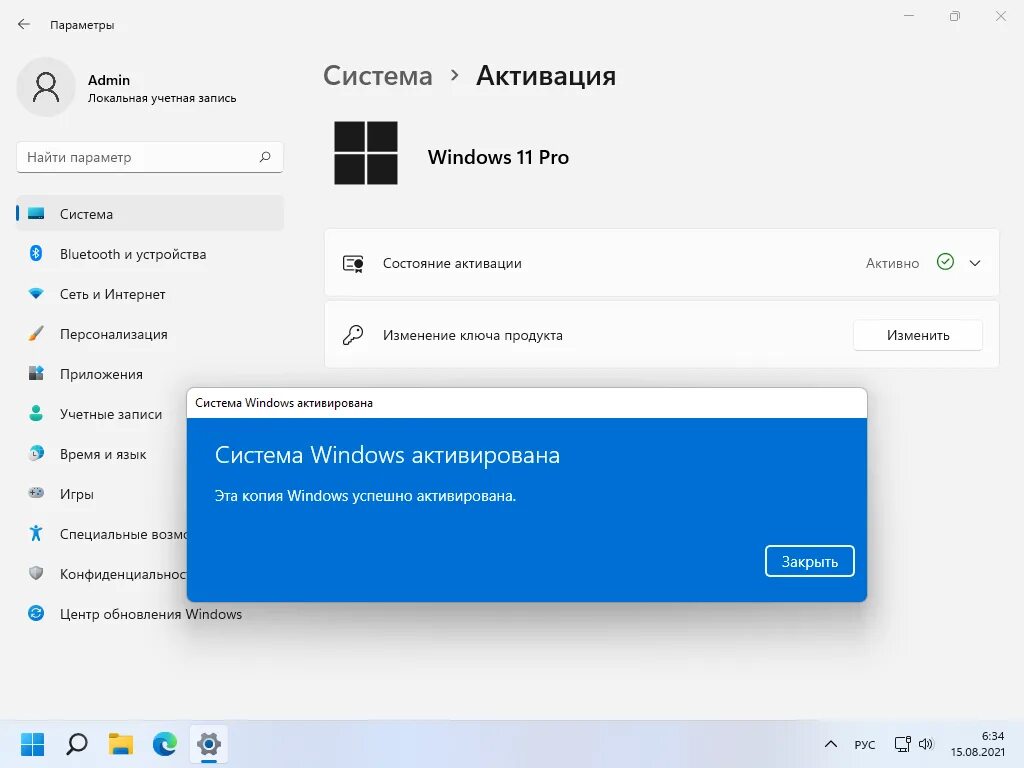The image size is (1024, 768).
Task: Click the Изменить product key button
Action: (x=918, y=335)
